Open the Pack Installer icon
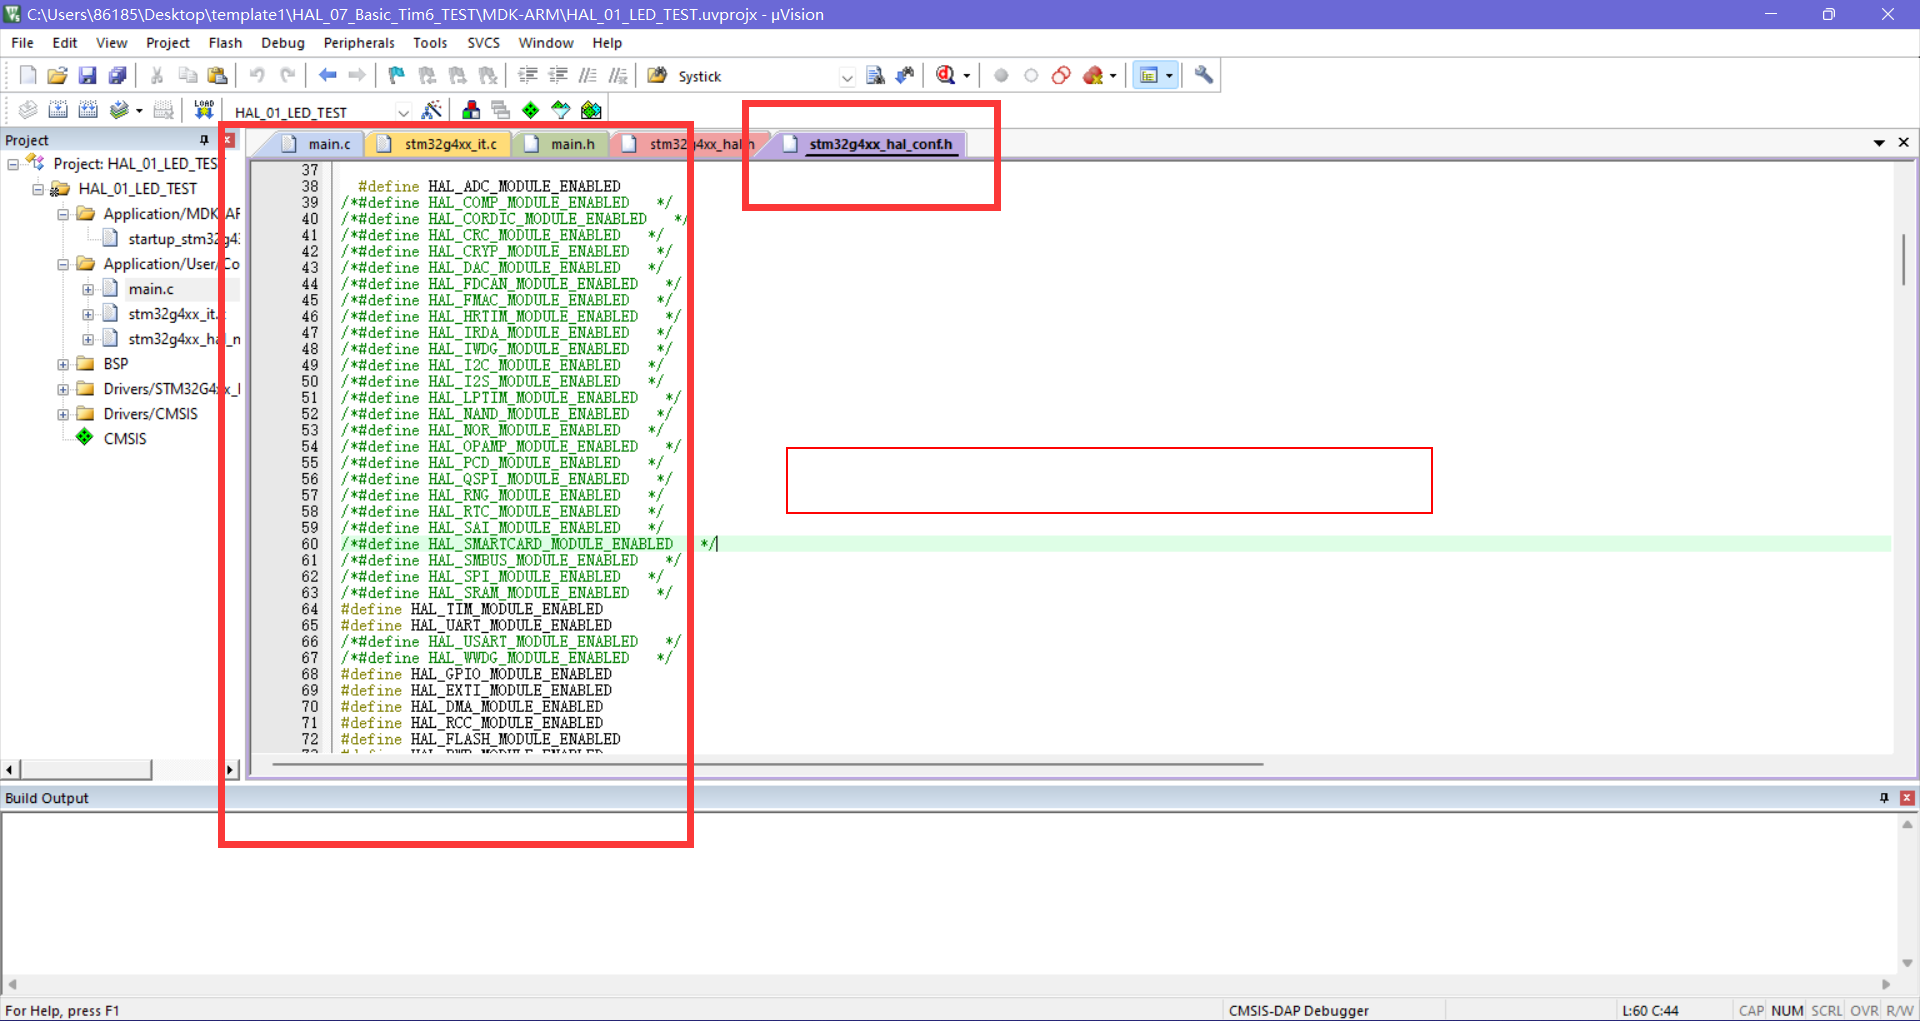Viewport: 1920px width, 1021px height. point(591,110)
